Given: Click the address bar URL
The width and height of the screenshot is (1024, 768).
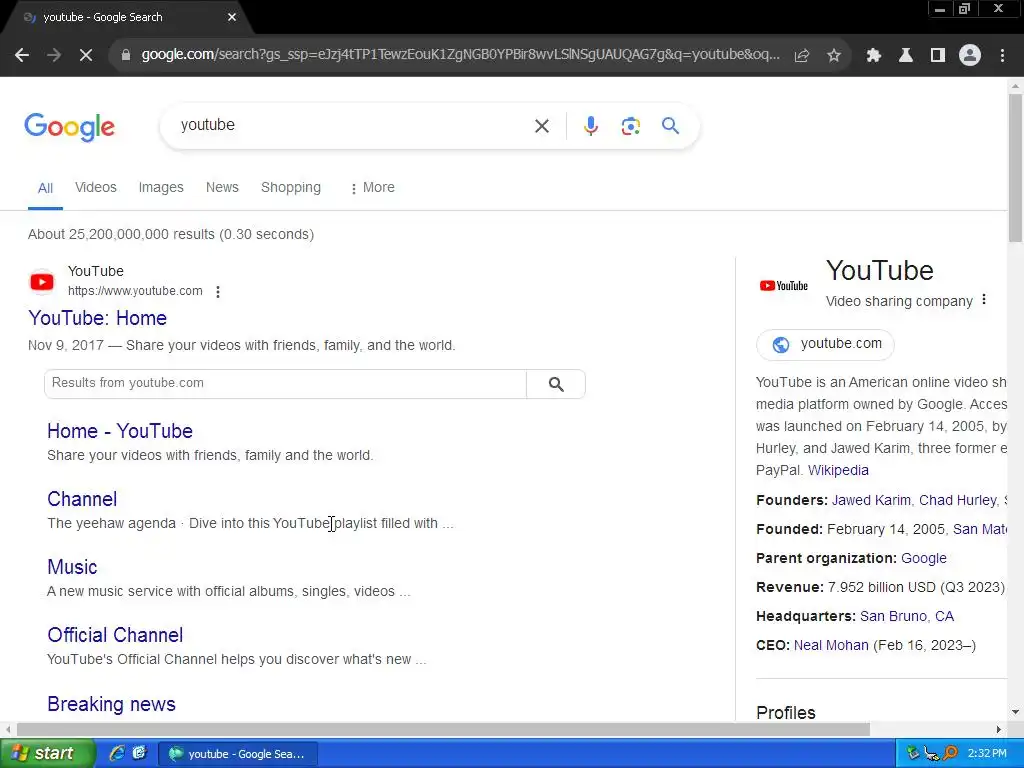Looking at the screenshot, I should 460,55.
